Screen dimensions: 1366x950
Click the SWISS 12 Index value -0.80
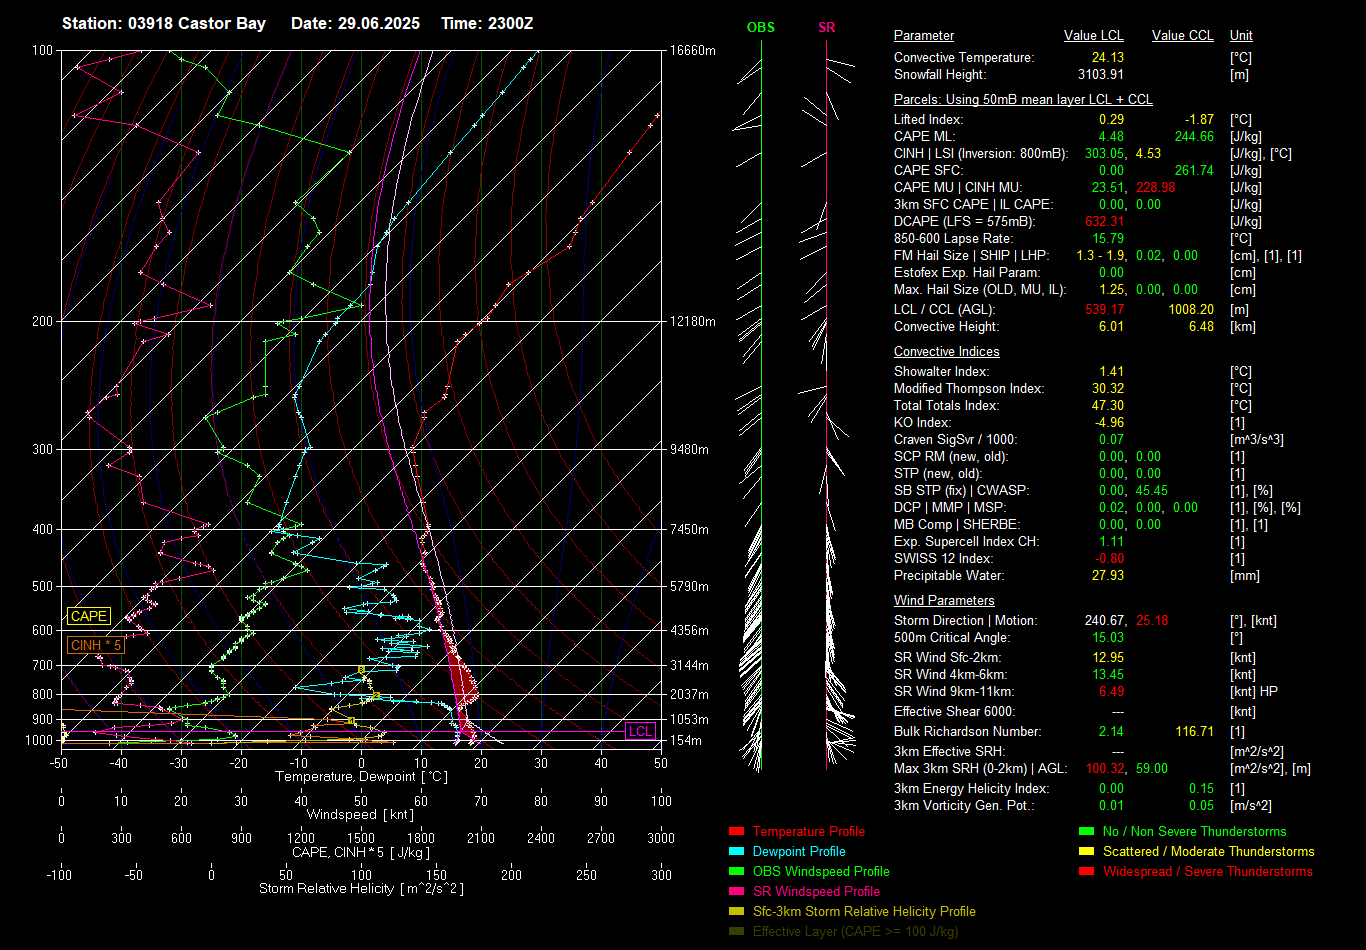click(1108, 558)
